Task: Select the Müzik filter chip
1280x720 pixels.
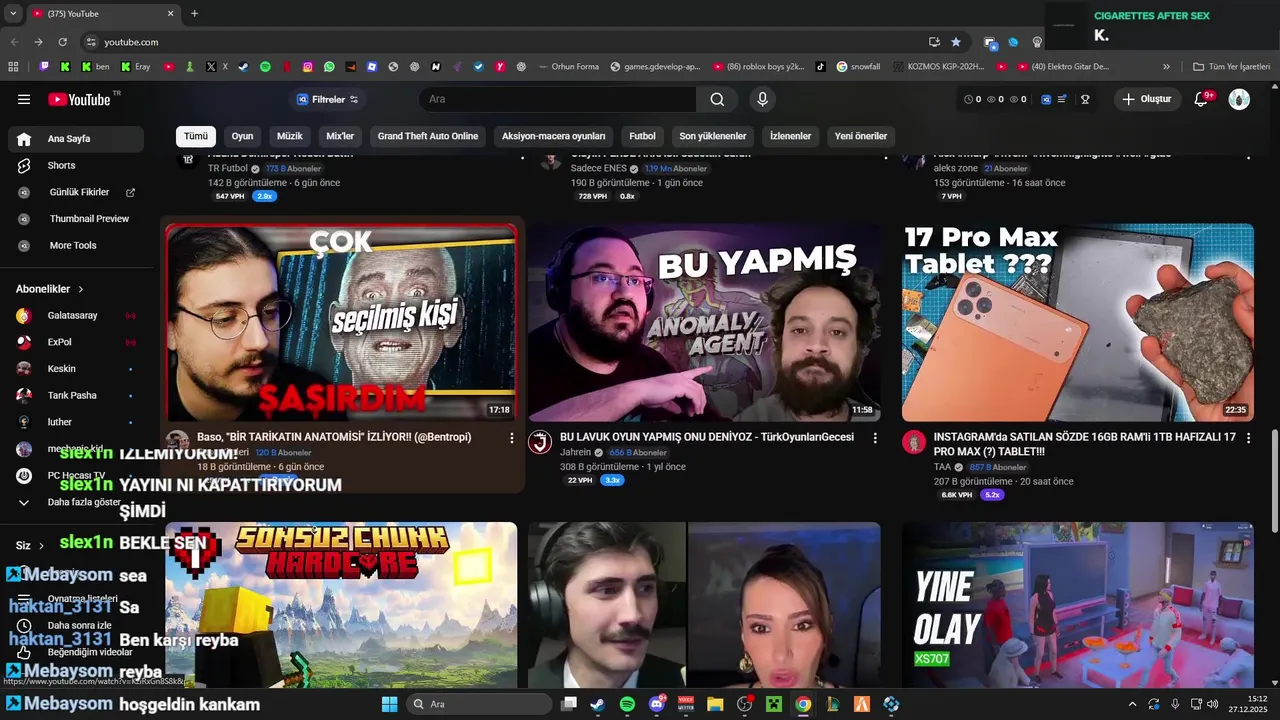Action: coord(290,136)
